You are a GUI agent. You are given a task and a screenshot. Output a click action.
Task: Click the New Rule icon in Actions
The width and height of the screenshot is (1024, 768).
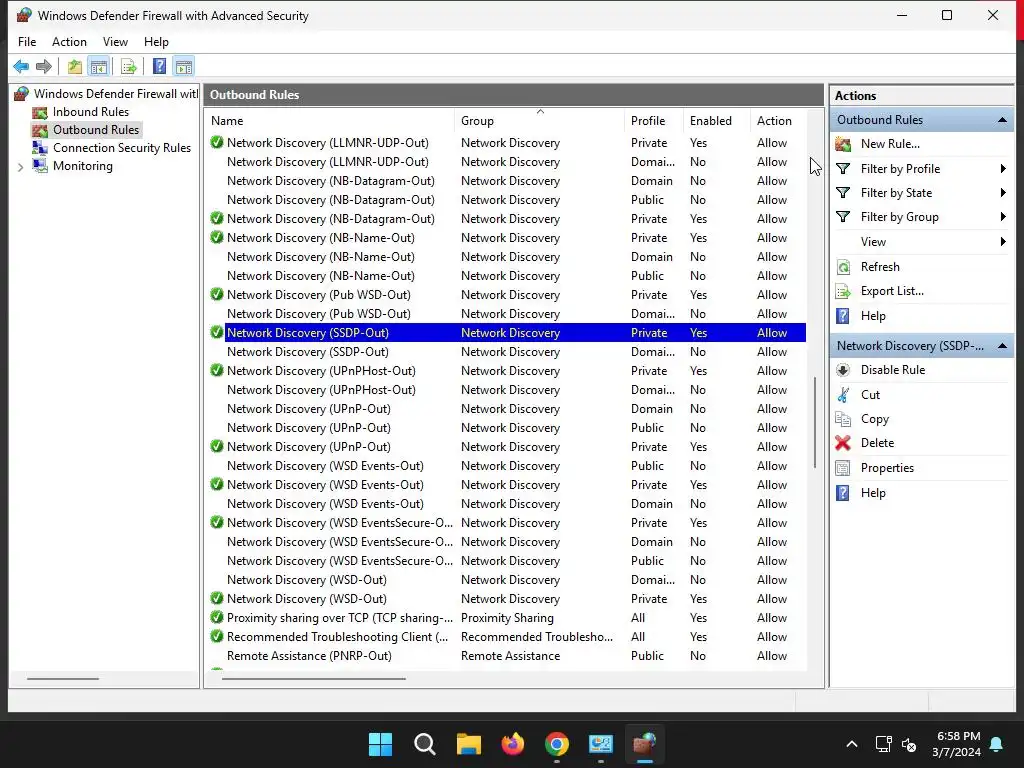coord(843,144)
